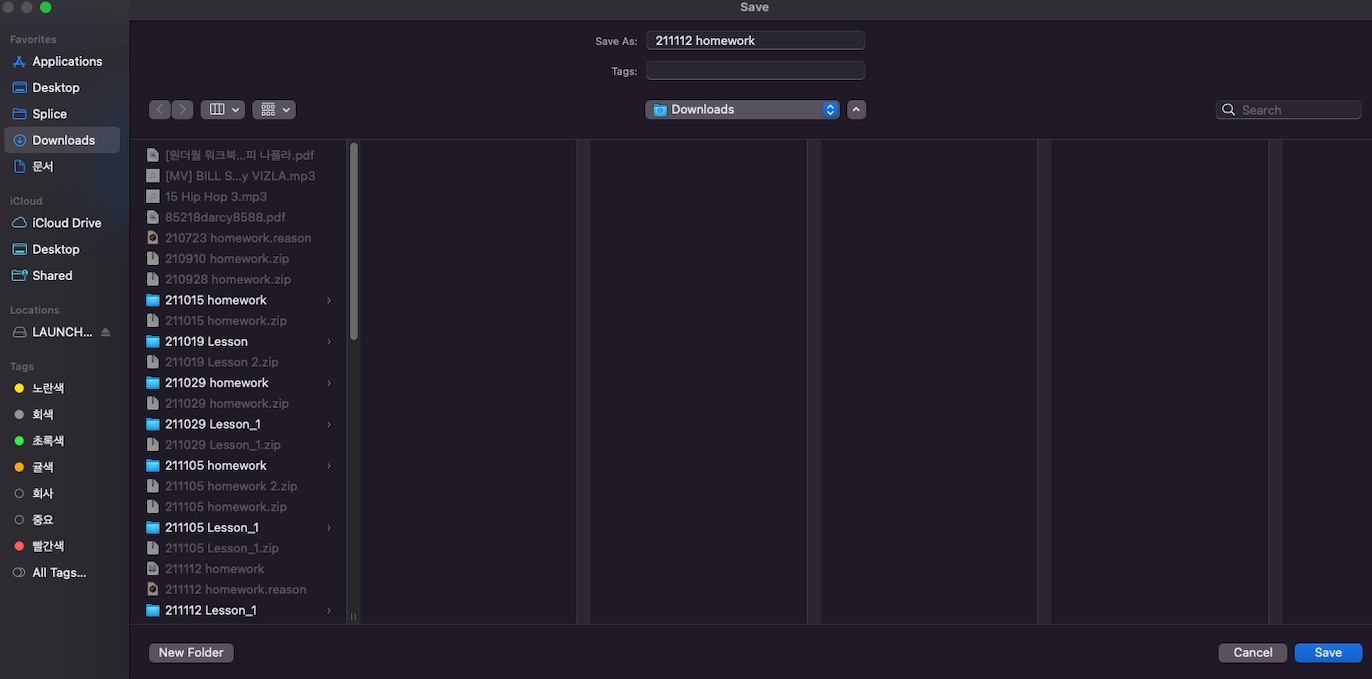Click the back navigation arrow
1372x679 pixels.
[160, 110]
